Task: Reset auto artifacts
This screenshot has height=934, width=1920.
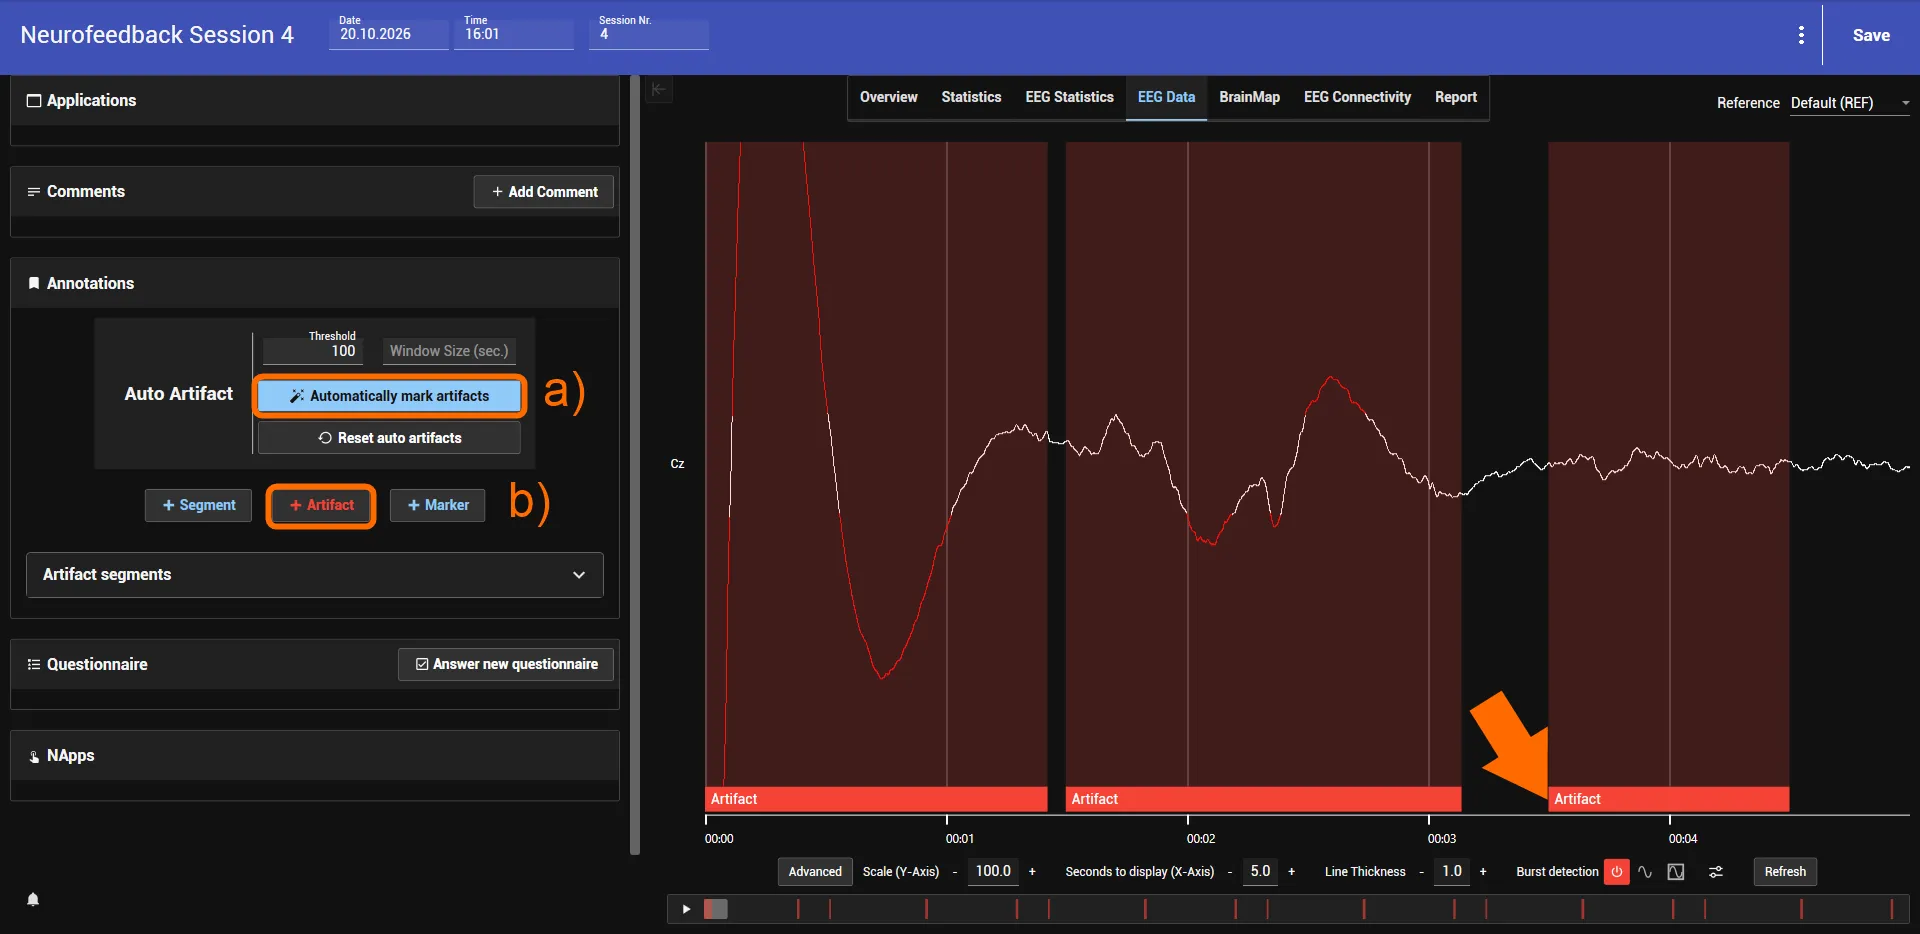Action: 390,438
